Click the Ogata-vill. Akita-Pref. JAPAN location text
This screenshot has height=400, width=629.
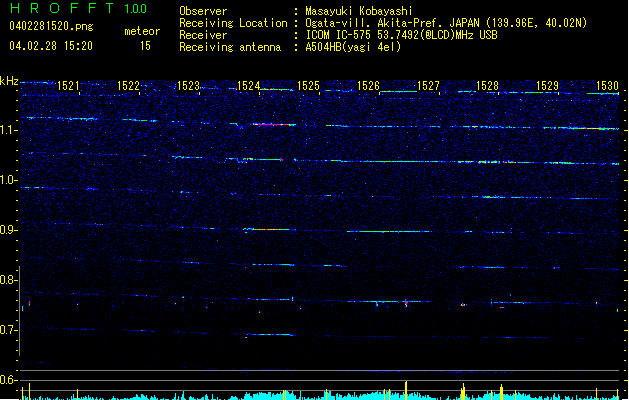pos(446,23)
